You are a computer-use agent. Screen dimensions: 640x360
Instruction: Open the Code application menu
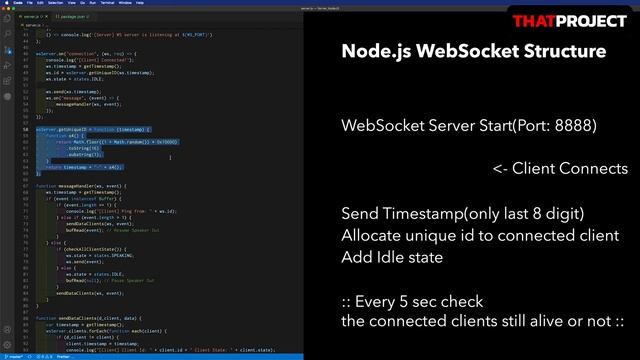pyautogui.click(x=18, y=2)
